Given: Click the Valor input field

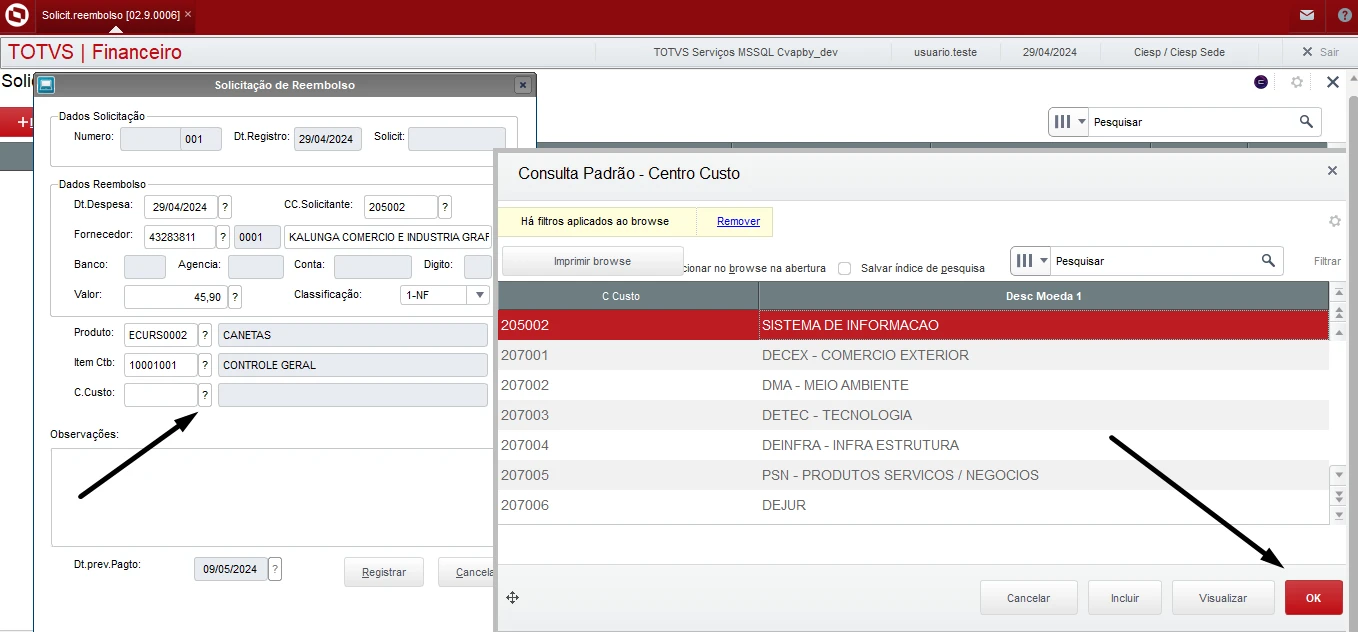Looking at the screenshot, I should 175,297.
